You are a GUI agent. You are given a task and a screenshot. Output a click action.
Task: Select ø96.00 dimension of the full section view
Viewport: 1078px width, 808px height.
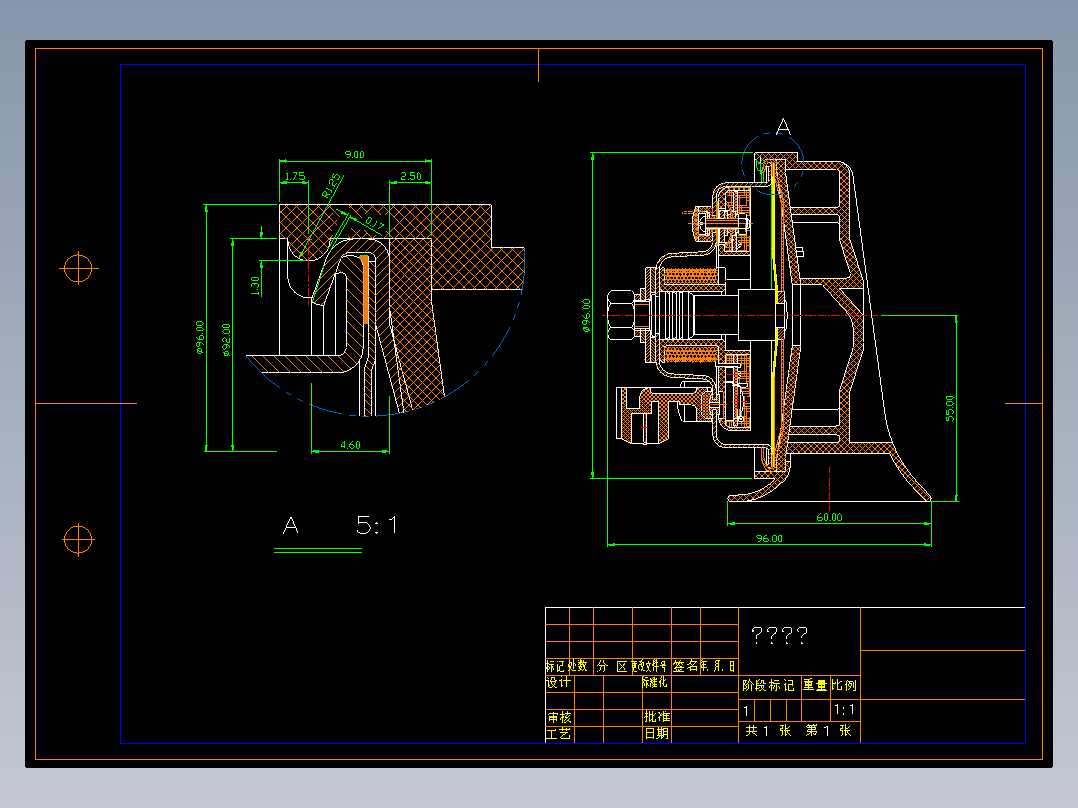pyautogui.click(x=586, y=315)
